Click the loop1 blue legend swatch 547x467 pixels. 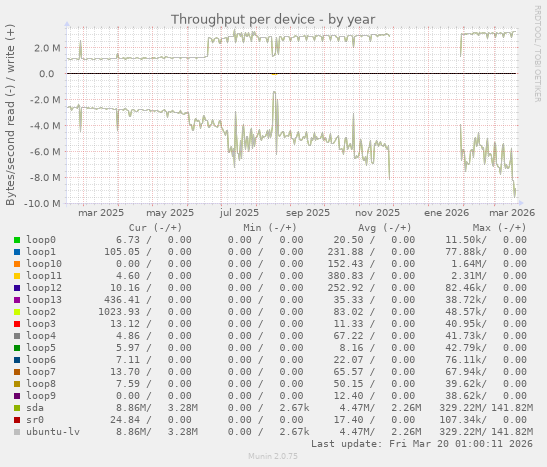click(17, 252)
